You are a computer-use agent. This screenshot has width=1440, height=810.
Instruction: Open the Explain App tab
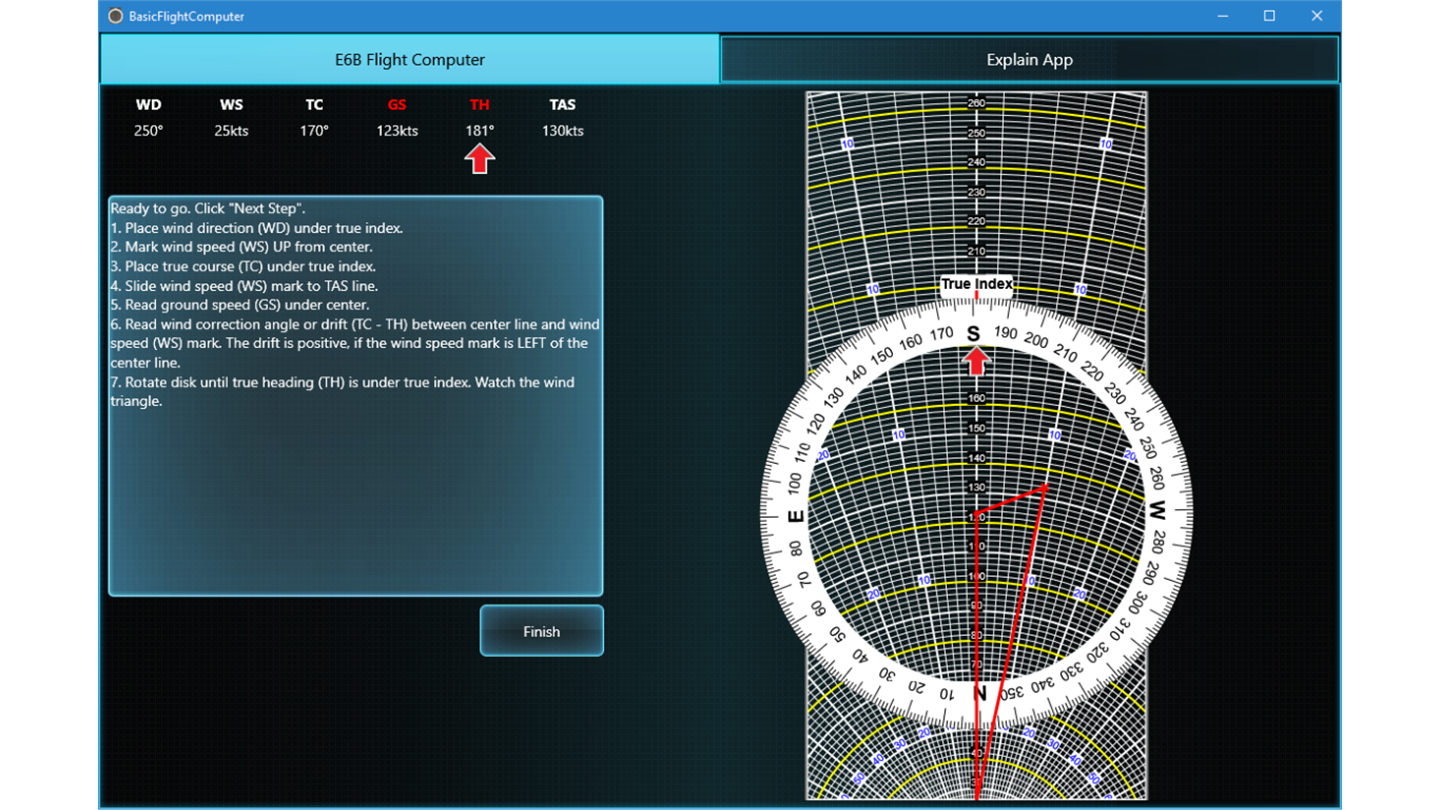click(x=1029, y=60)
